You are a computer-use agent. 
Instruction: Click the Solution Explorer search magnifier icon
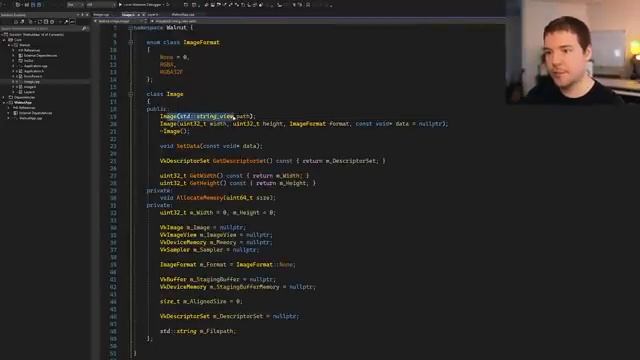[84, 29]
